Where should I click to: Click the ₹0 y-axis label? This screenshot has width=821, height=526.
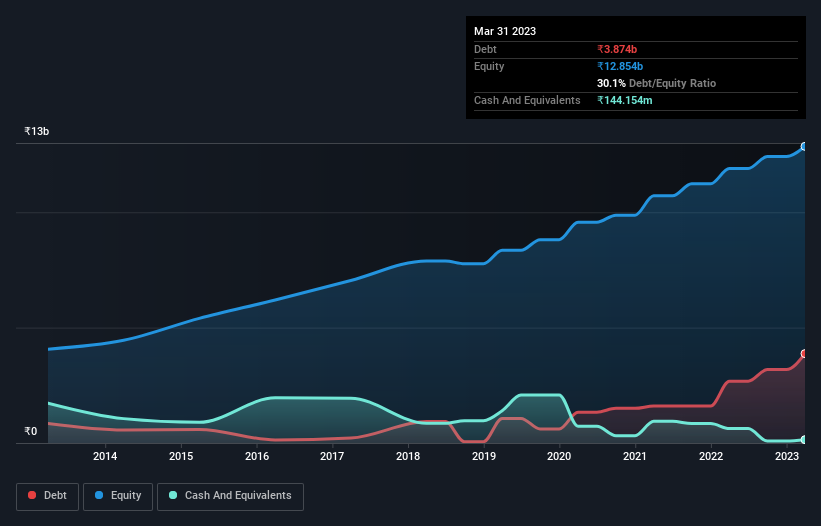pyautogui.click(x=31, y=431)
